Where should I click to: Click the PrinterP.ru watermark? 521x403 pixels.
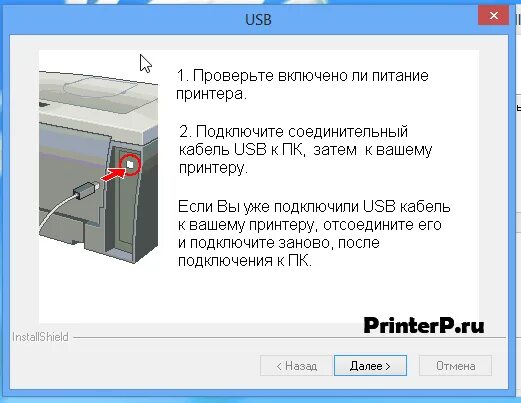pos(424,325)
